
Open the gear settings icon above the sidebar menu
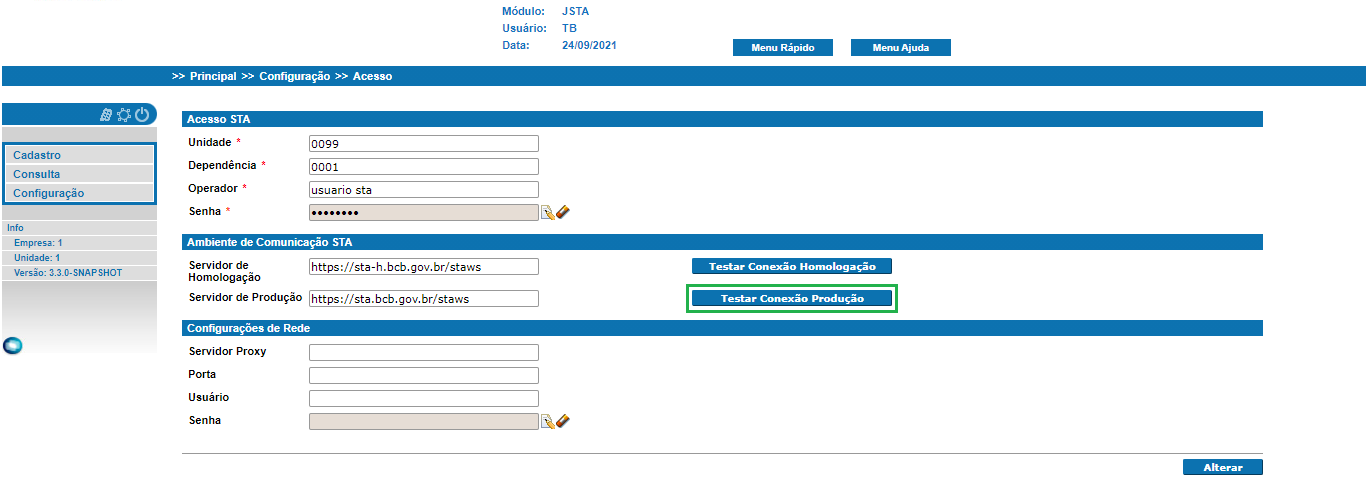tap(124, 115)
